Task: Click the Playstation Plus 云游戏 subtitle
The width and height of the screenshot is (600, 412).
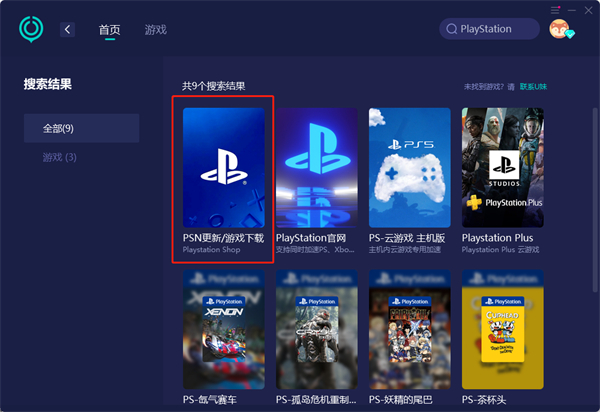Action: (501, 250)
